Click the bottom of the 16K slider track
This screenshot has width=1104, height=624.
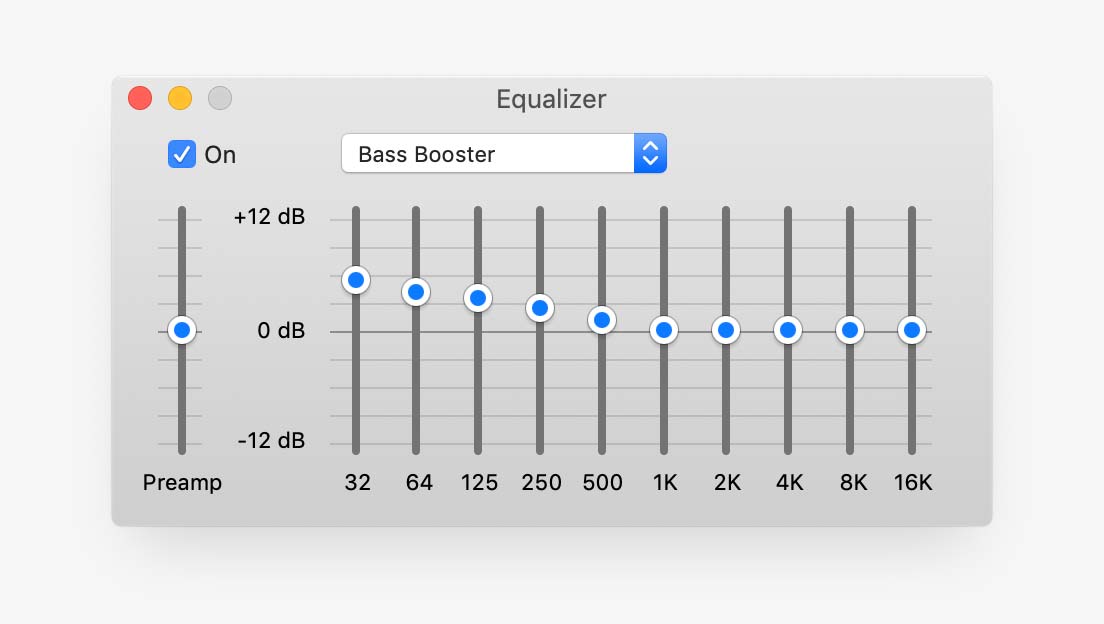coord(912,448)
